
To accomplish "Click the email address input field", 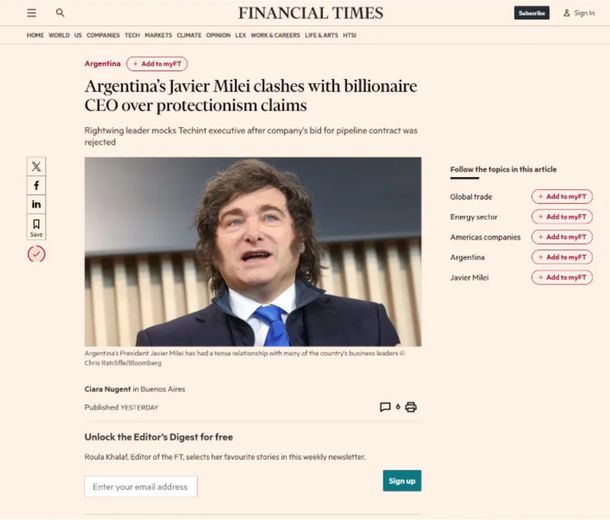I will (x=141, y=487).
